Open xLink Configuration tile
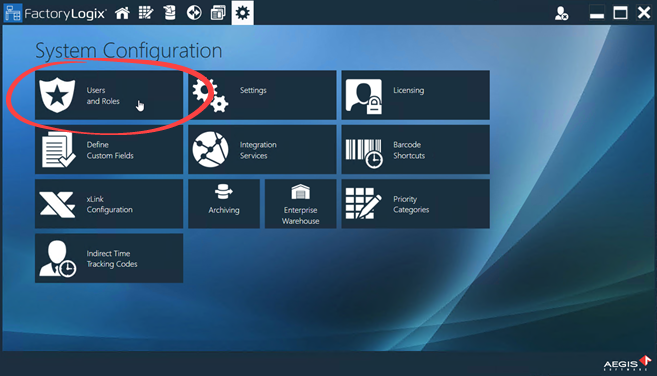The image size is (657, 376). tap(109, 204)
